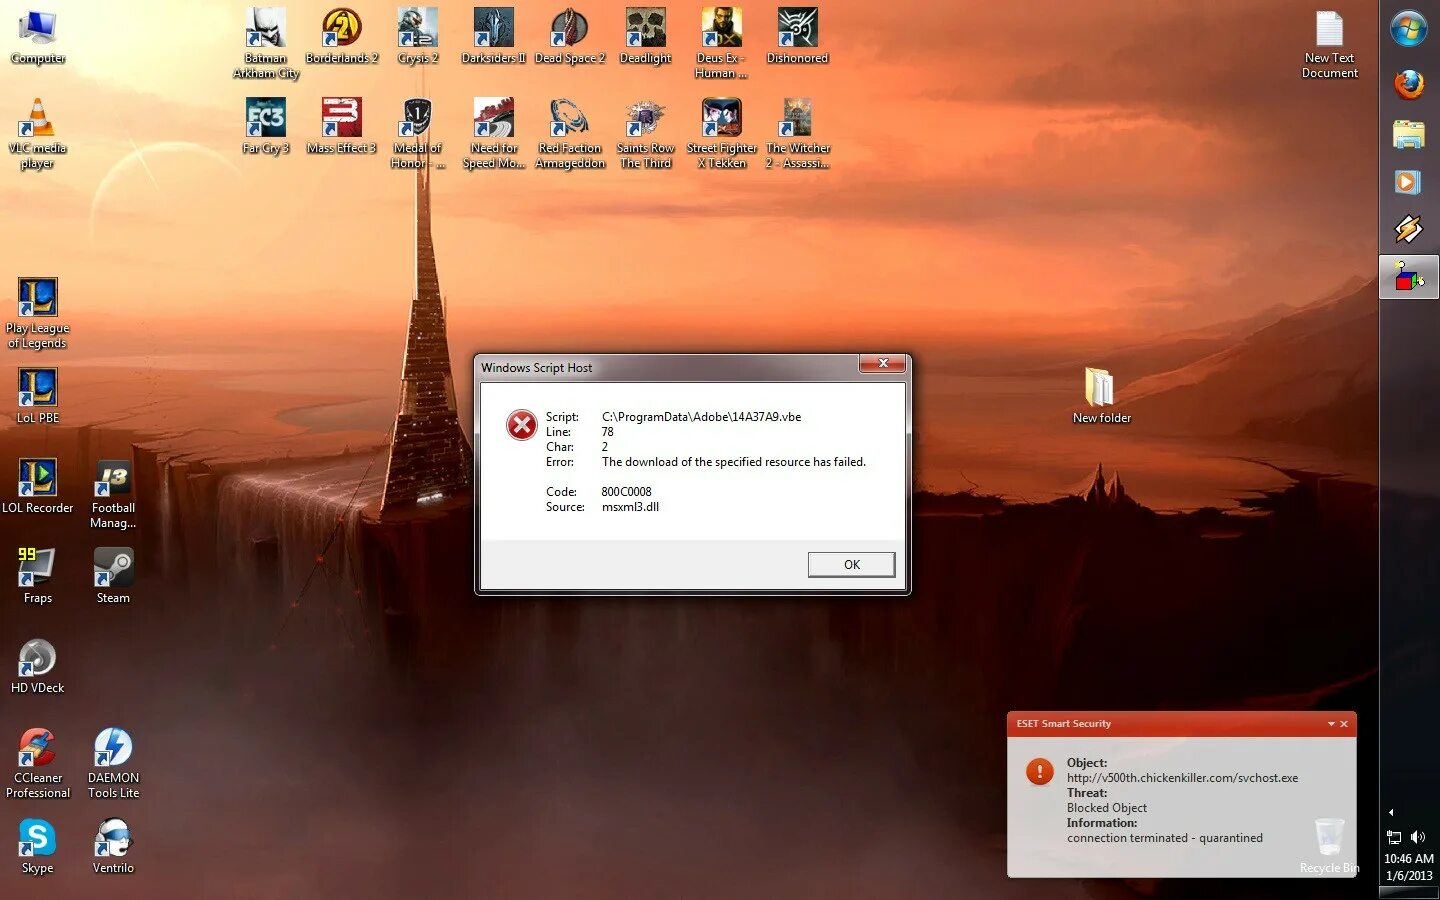Show hidden tray icons arrow
This screenshot has height=900, width=1440.
pos(1391,812)
